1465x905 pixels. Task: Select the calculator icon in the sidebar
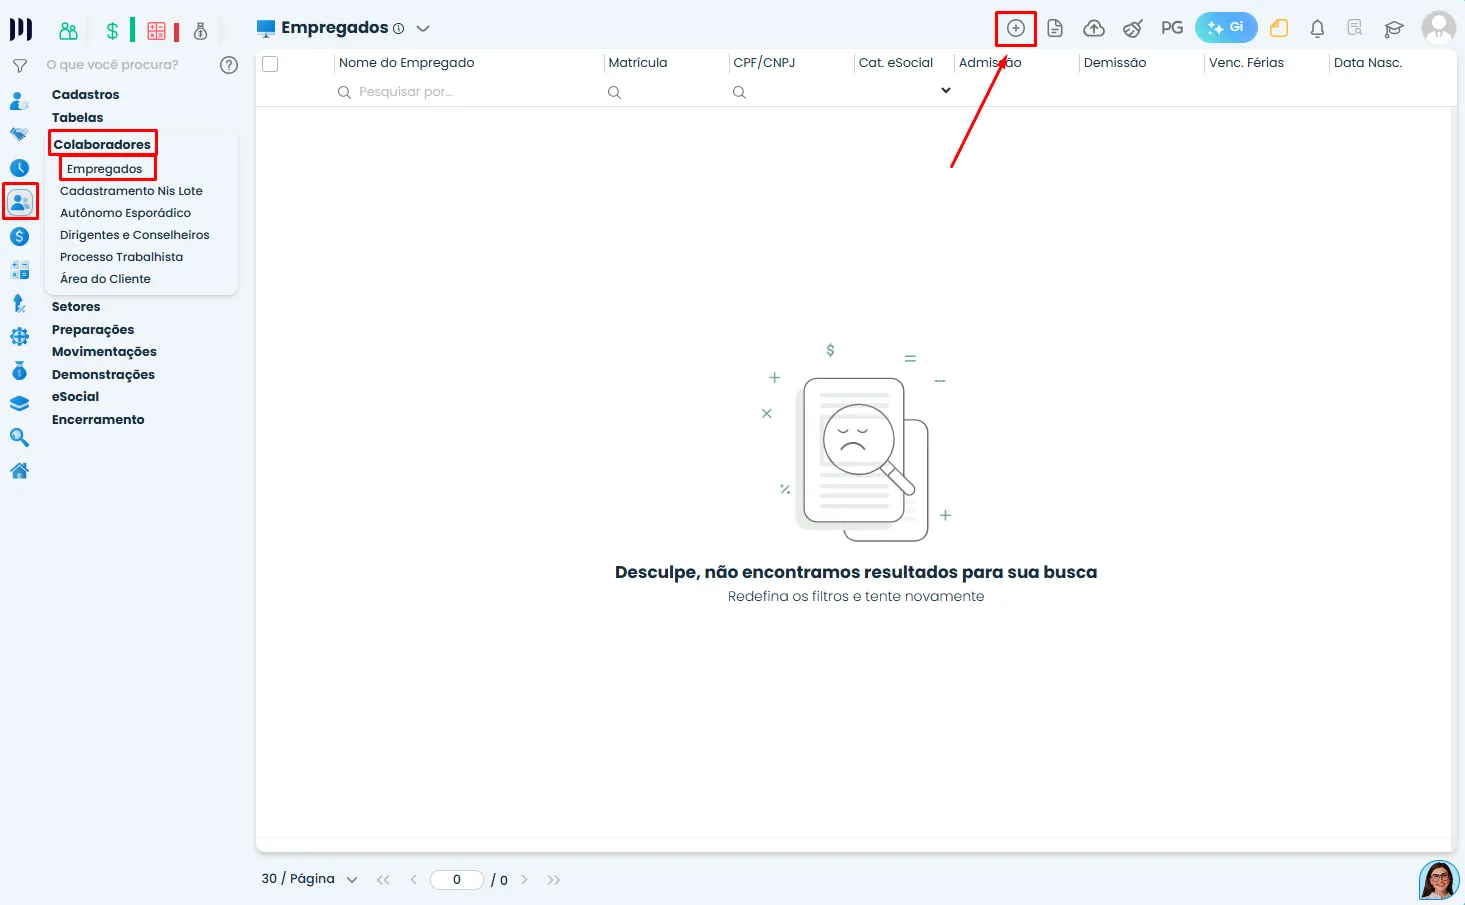coord(20,270)
